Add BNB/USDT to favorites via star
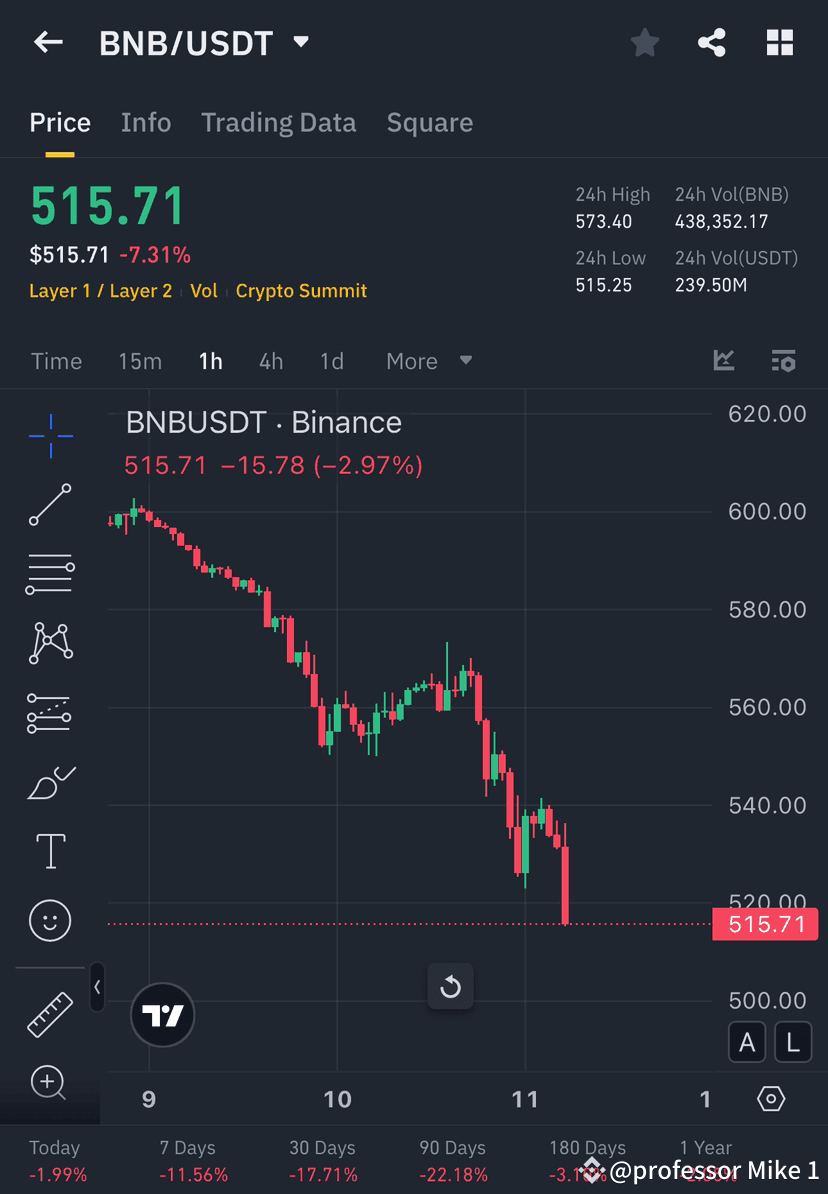The image size is (828, 1194). (644, 42)
